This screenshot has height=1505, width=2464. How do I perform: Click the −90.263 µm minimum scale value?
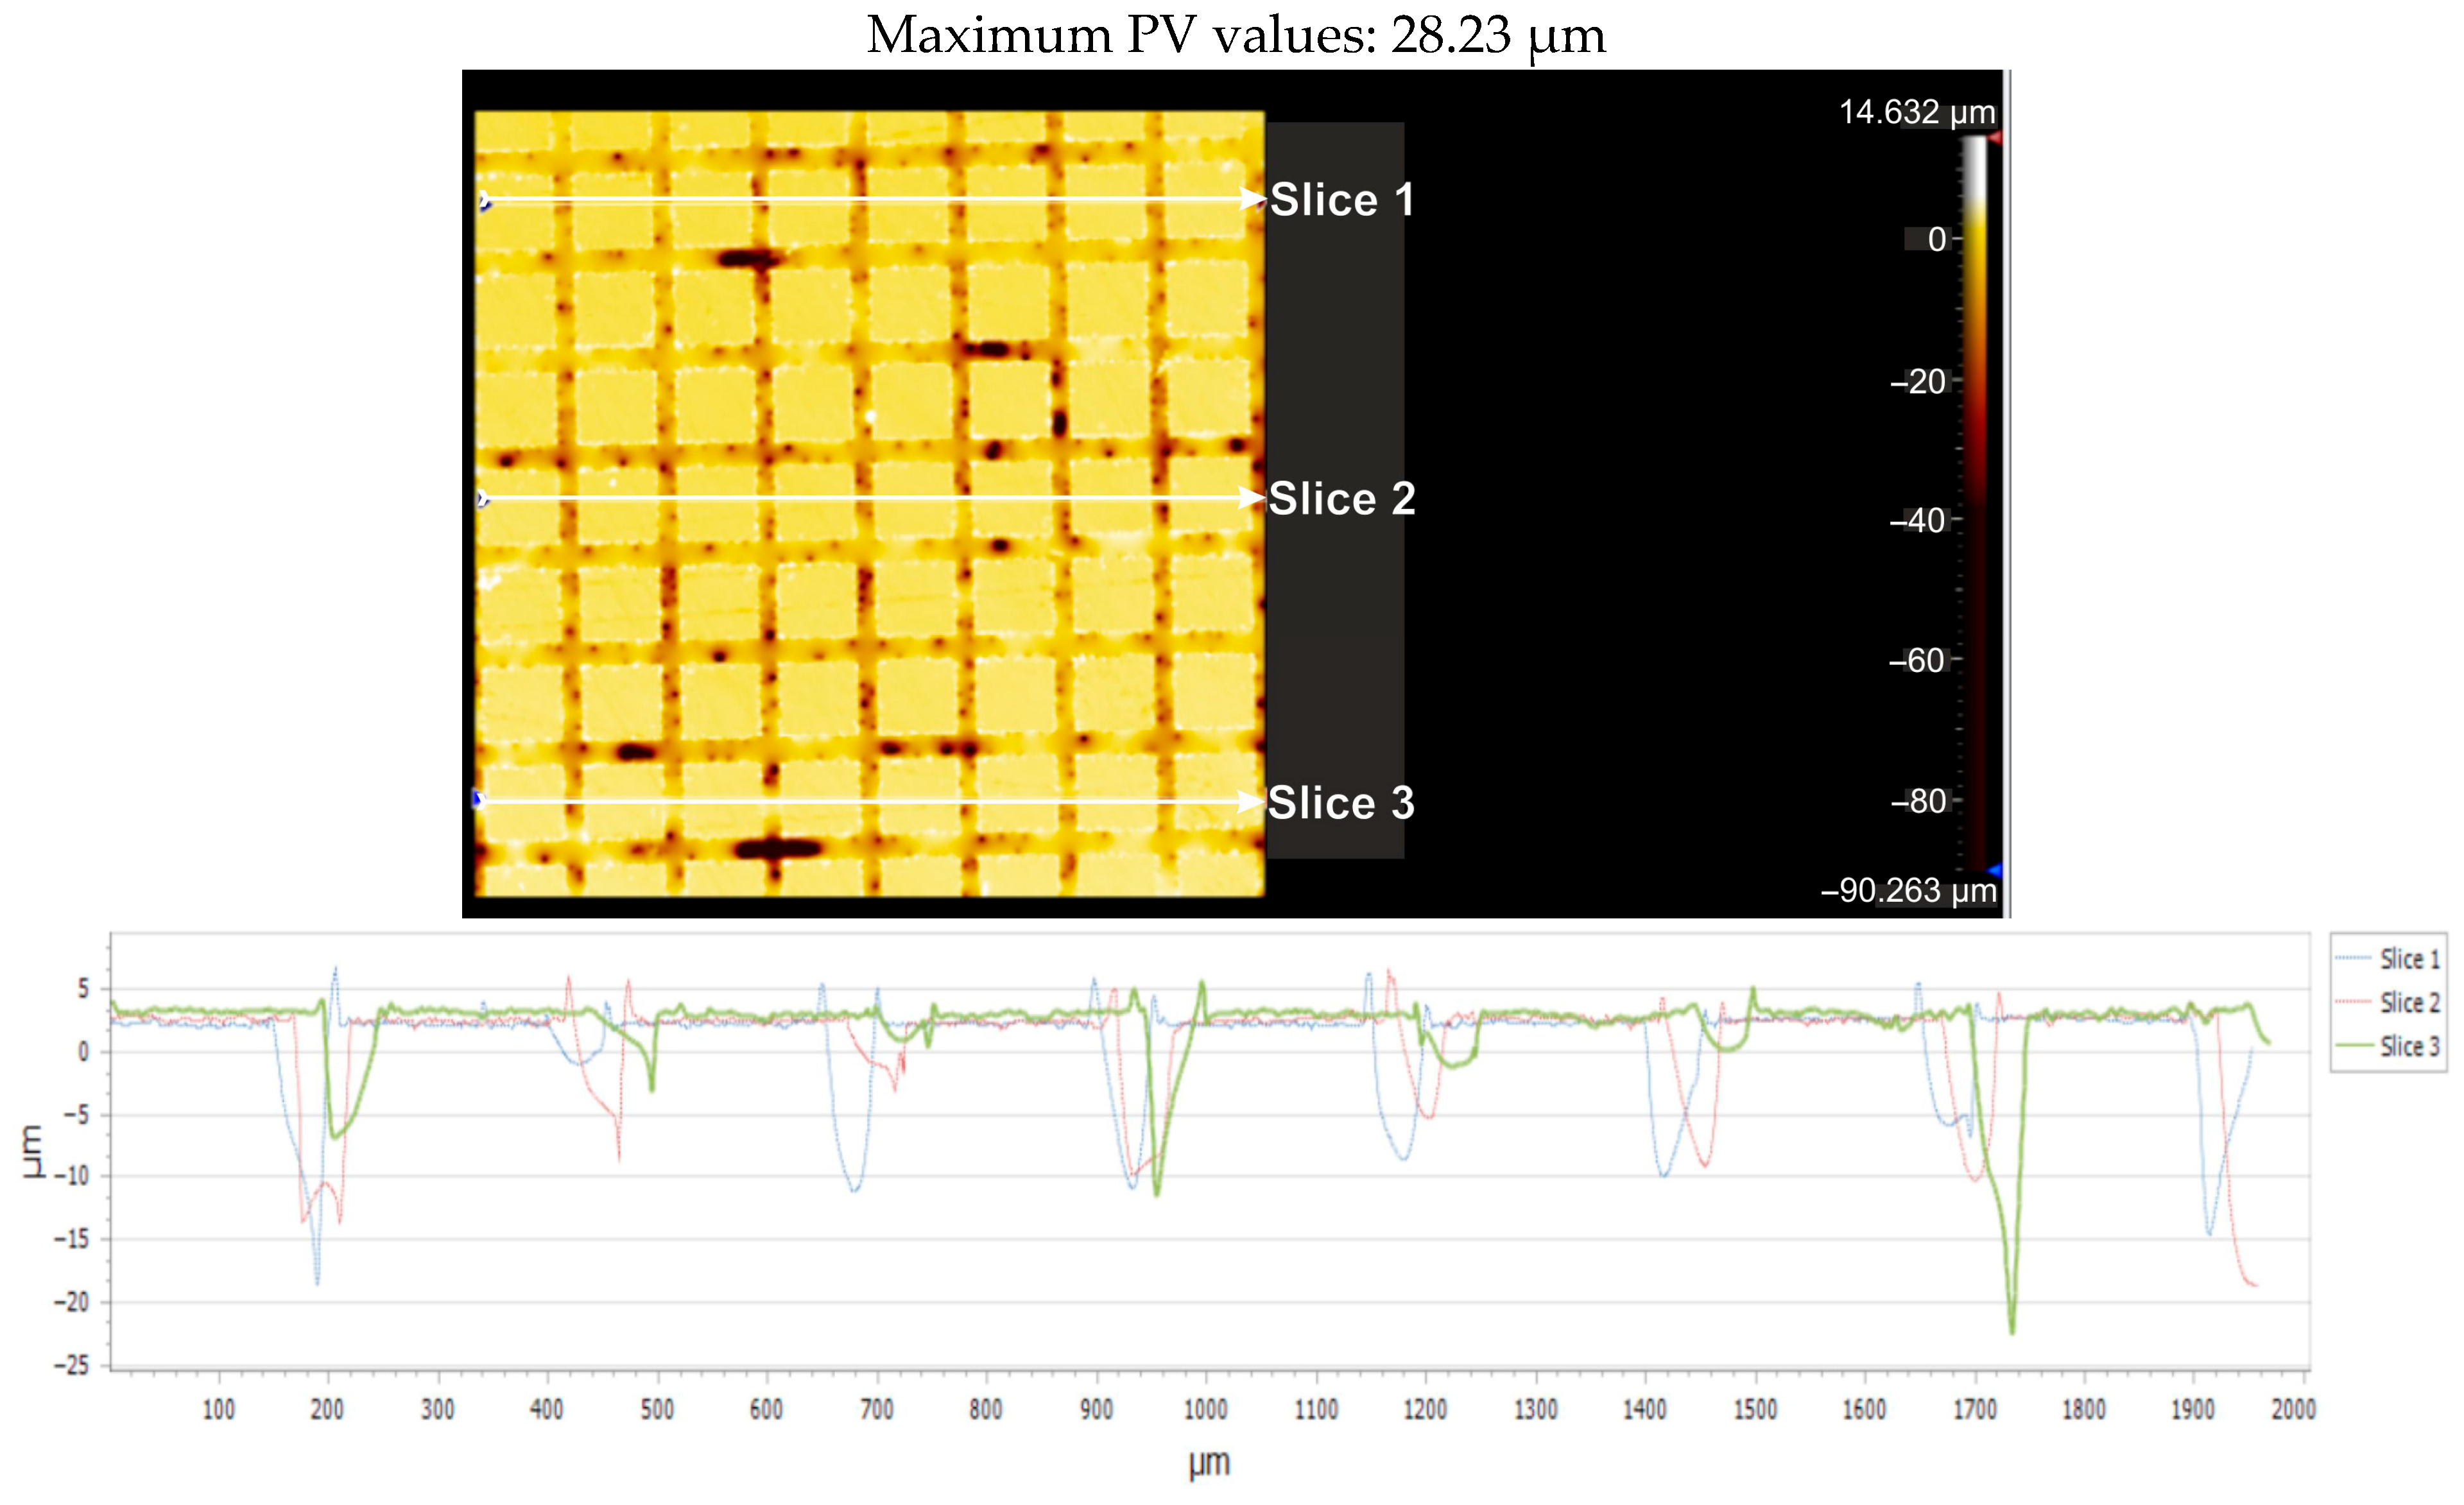click(x=1908, y=890)
